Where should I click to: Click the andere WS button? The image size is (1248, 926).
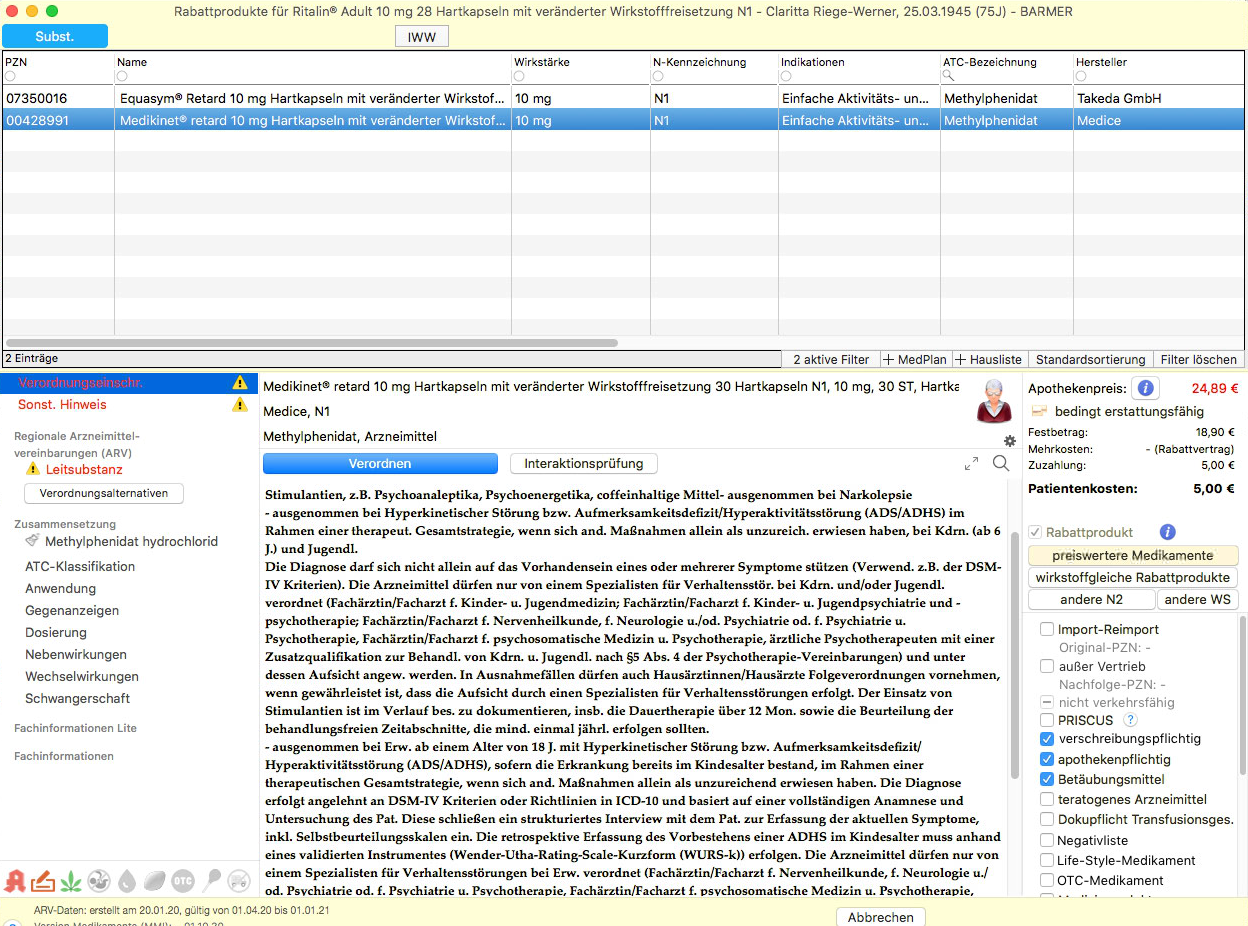tap(1198, 600)
